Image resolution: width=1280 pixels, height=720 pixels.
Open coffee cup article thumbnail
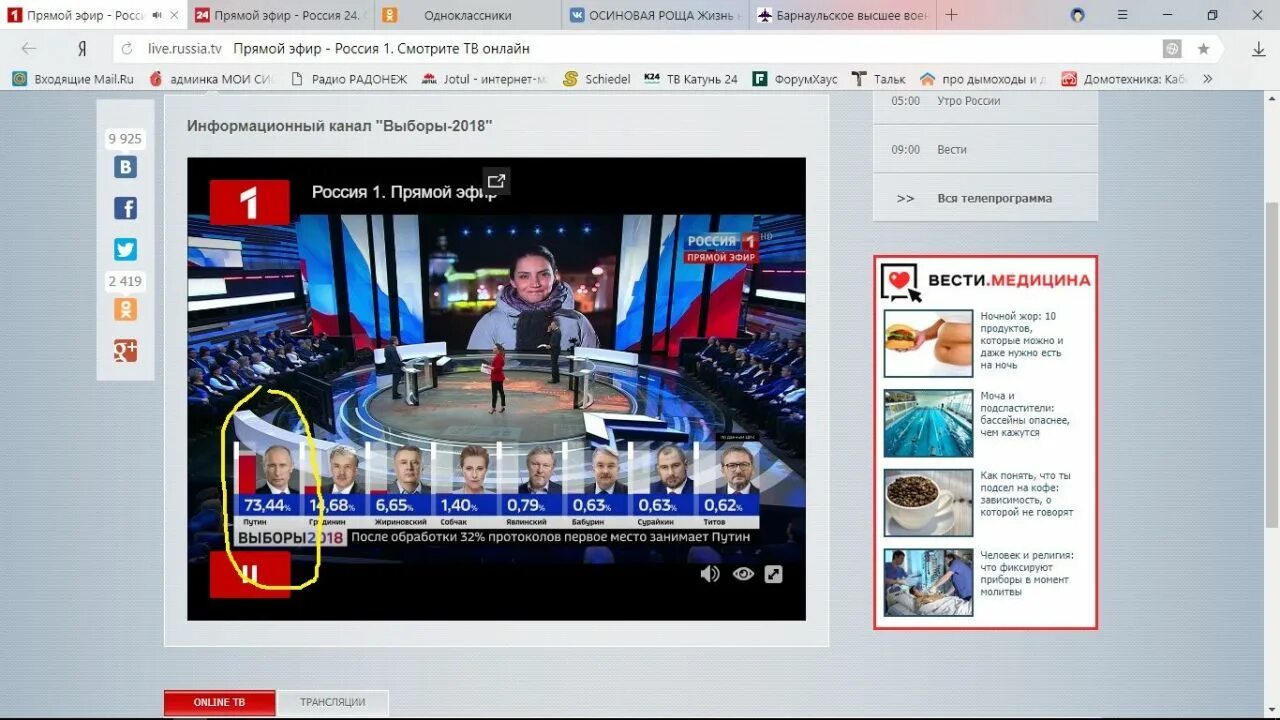928,503
